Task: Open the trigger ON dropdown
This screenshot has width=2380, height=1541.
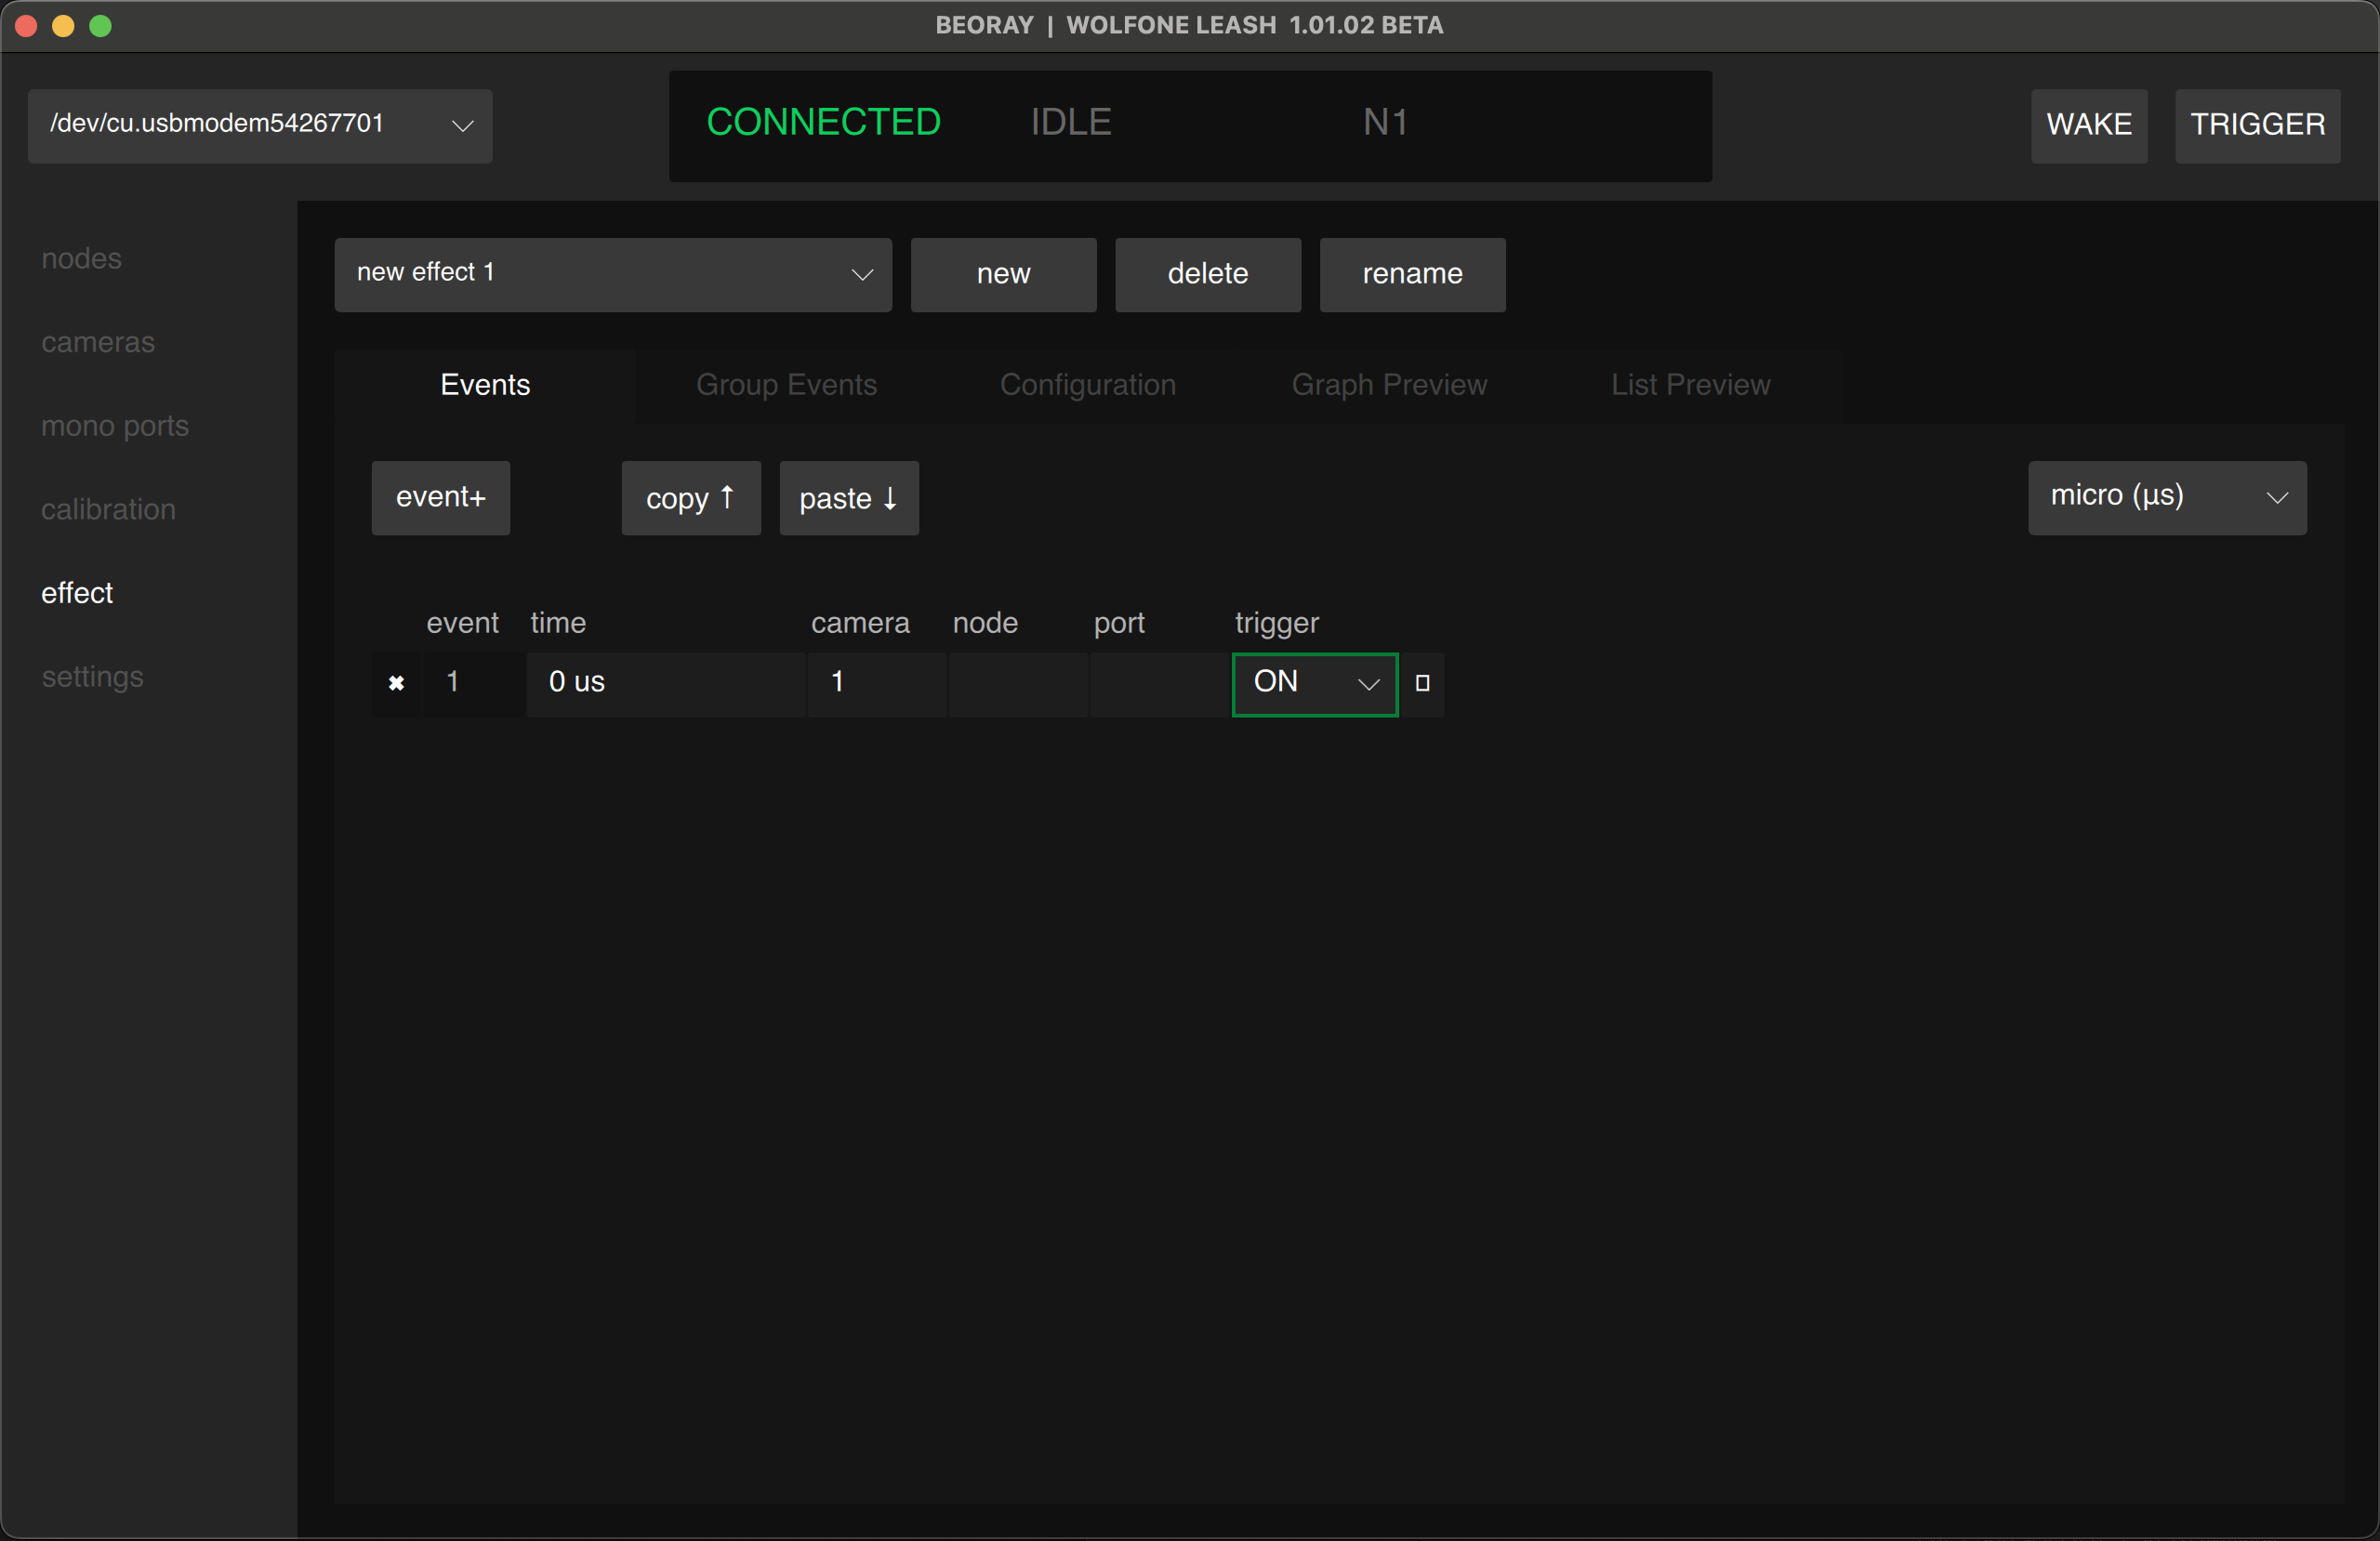Action: (x=1314, y=684)
